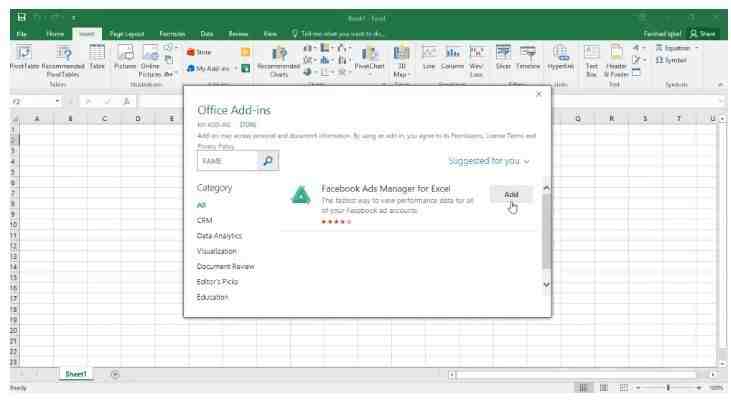Insert a Hyperlink

pos(560,57)
